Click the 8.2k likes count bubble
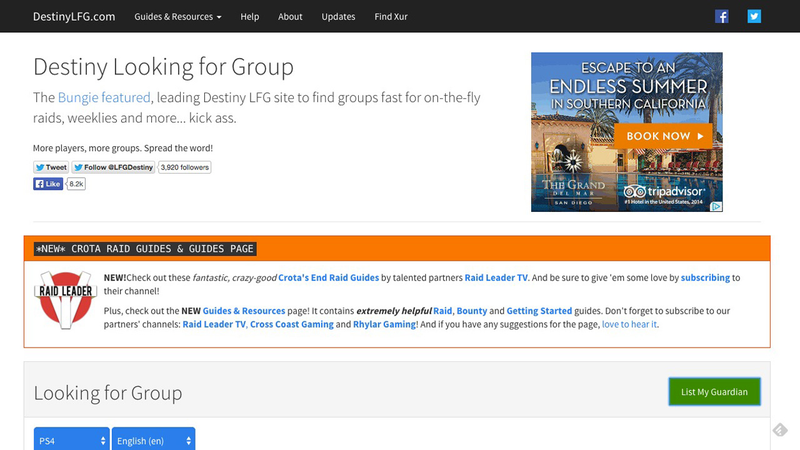 click(x=76, y=184)
